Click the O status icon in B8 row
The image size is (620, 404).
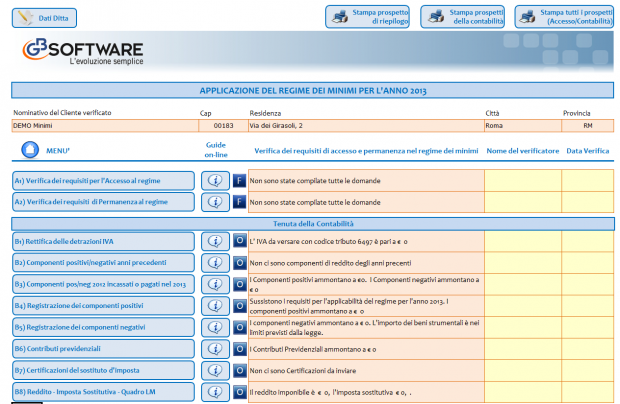tap(240, 392)
